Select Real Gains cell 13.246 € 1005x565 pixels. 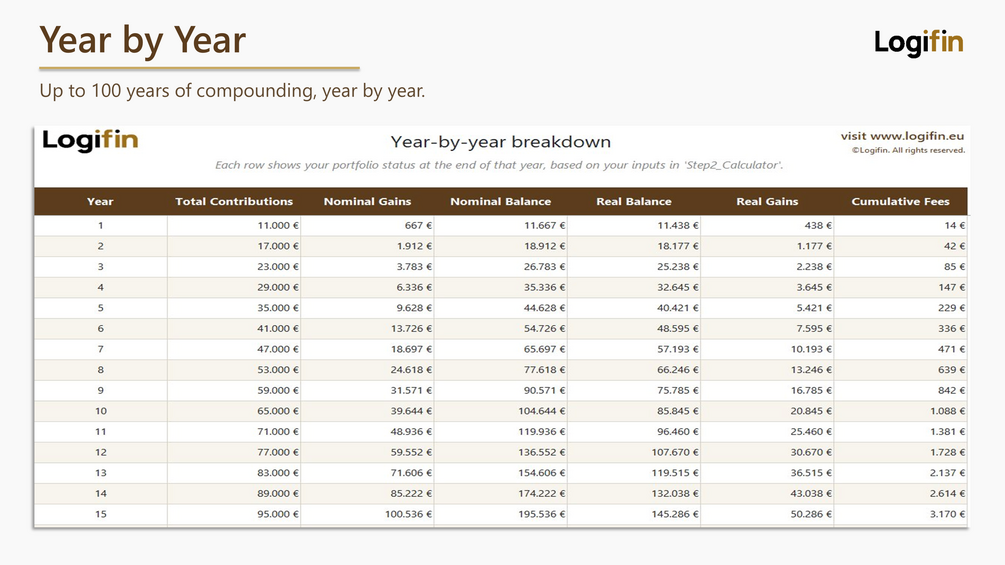tap(767, 370)
